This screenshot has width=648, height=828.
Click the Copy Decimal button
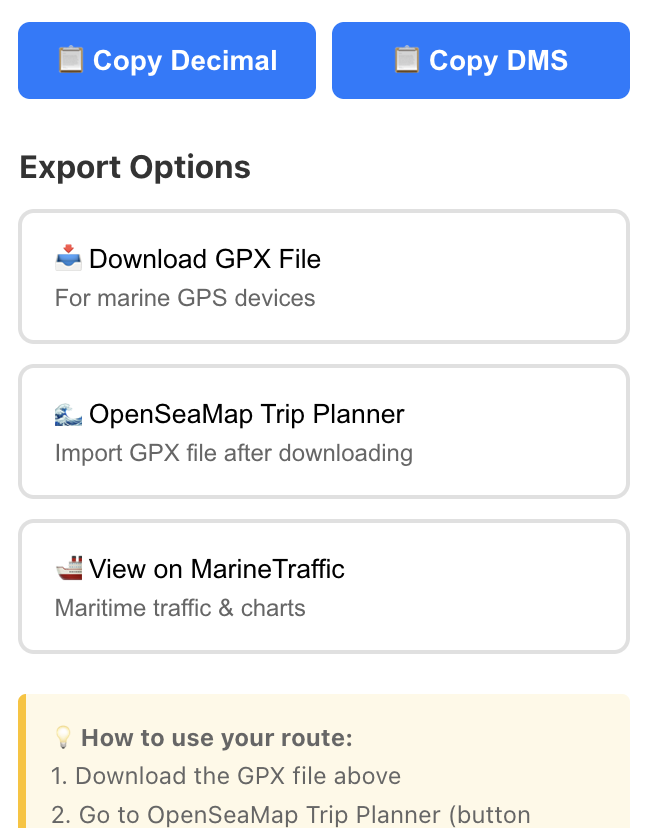[x=167, y=60]
